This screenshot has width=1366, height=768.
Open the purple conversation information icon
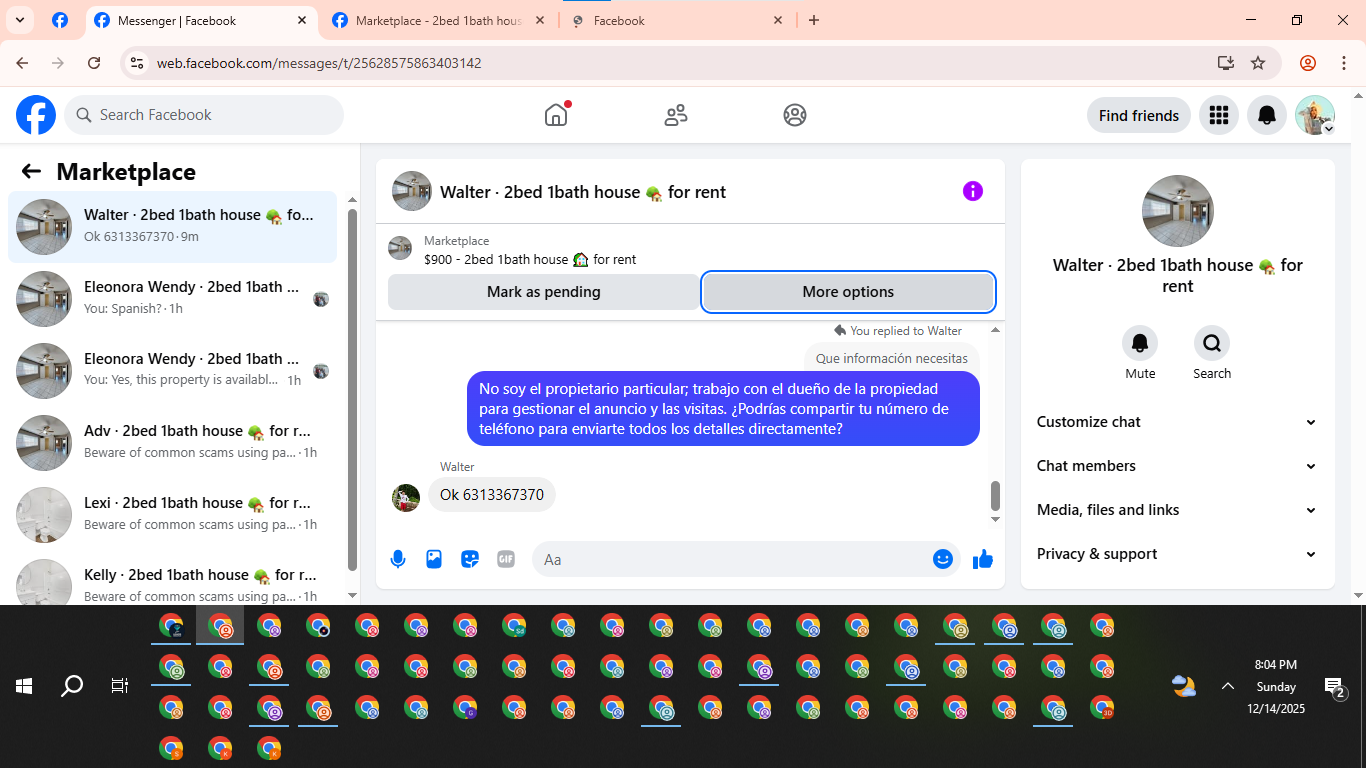point(973,191)
